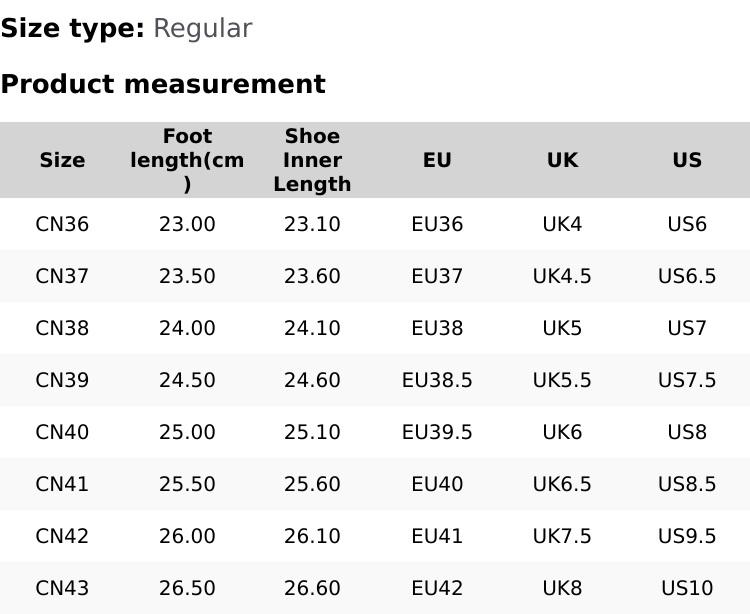
Task: Click the US column header
Action: click(687, 160)
